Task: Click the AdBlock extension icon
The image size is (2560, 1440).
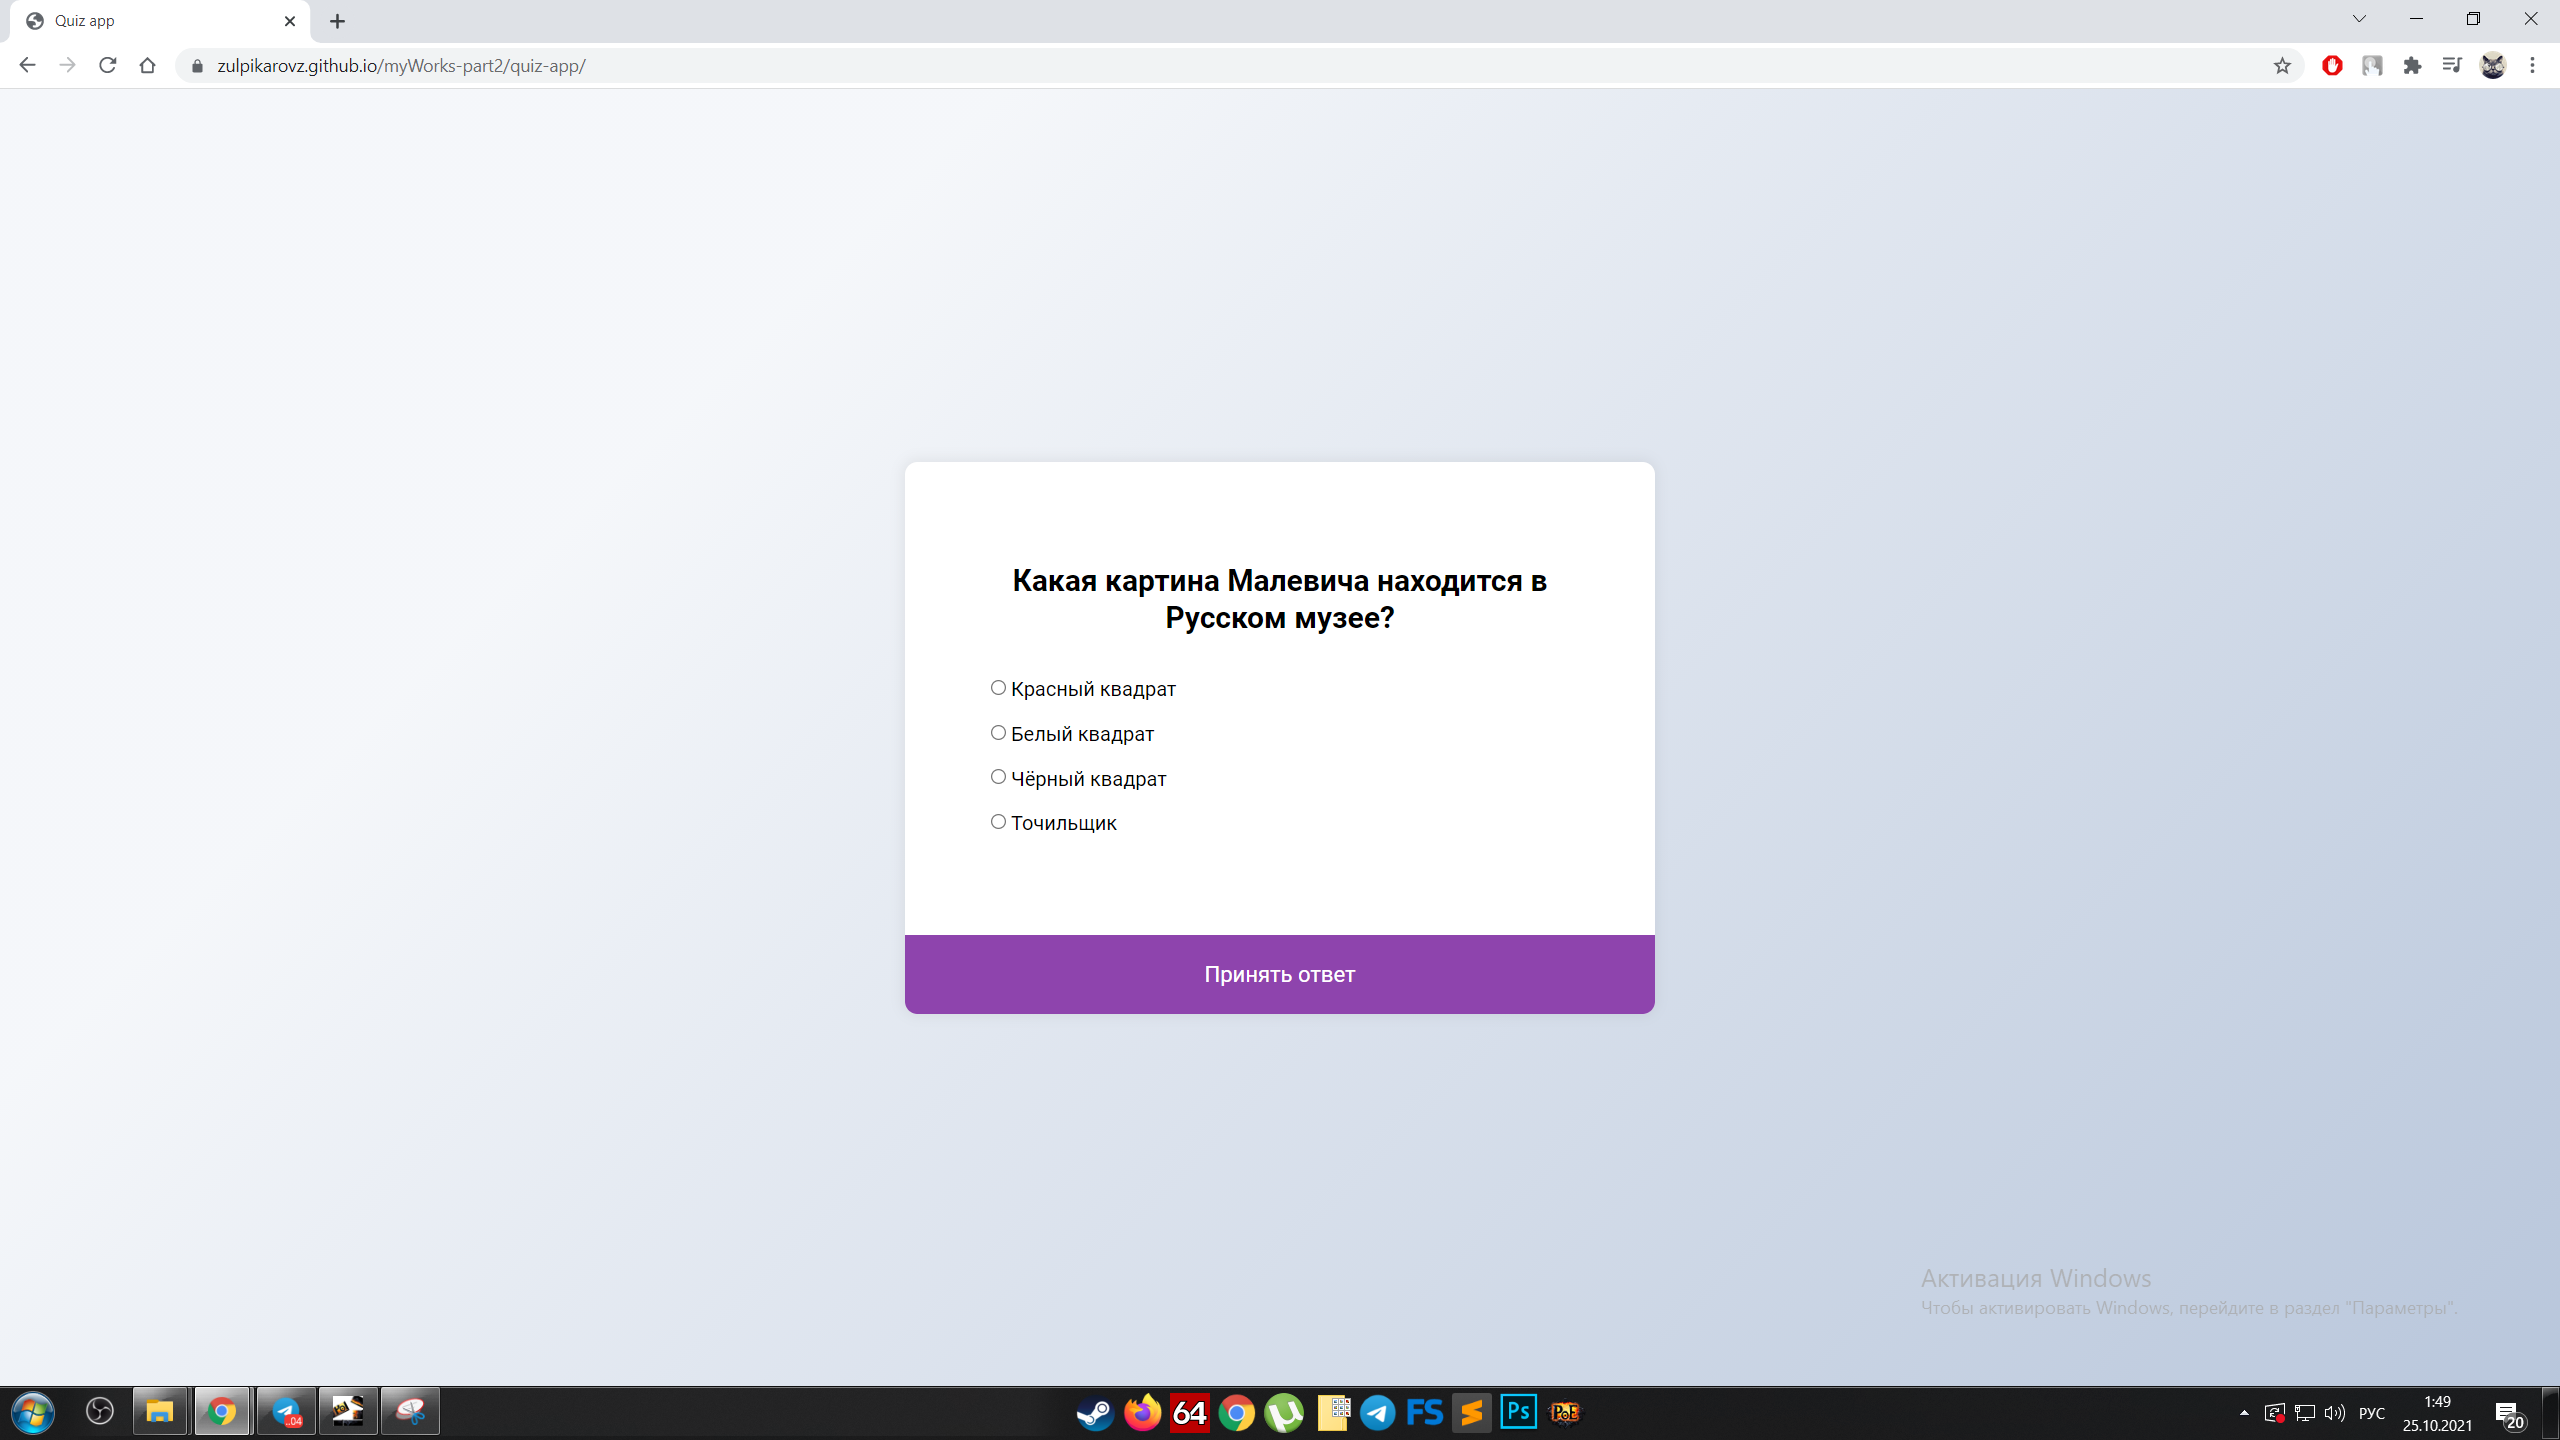Action: (2331, 65)
